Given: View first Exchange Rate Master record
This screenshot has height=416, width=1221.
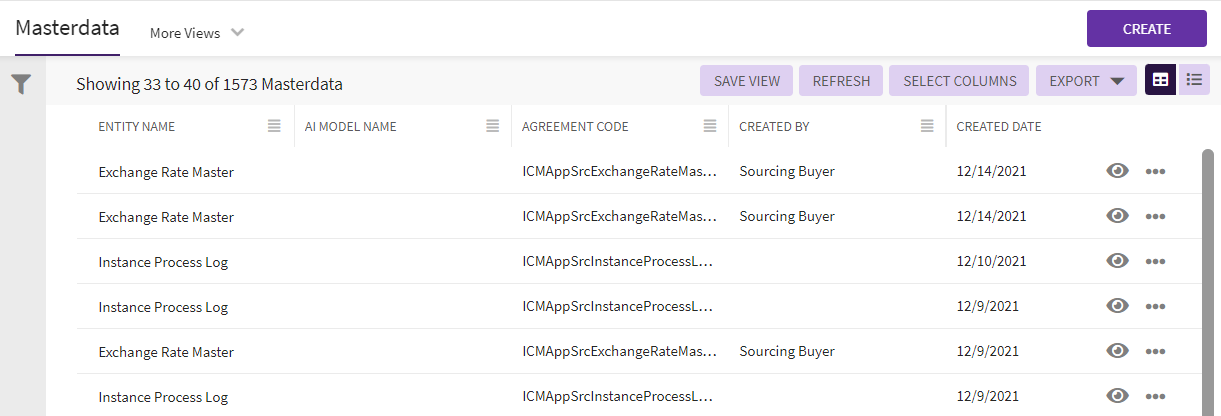Looking at the screenshot, I should pyautogui.click(x=1118, y=171).
